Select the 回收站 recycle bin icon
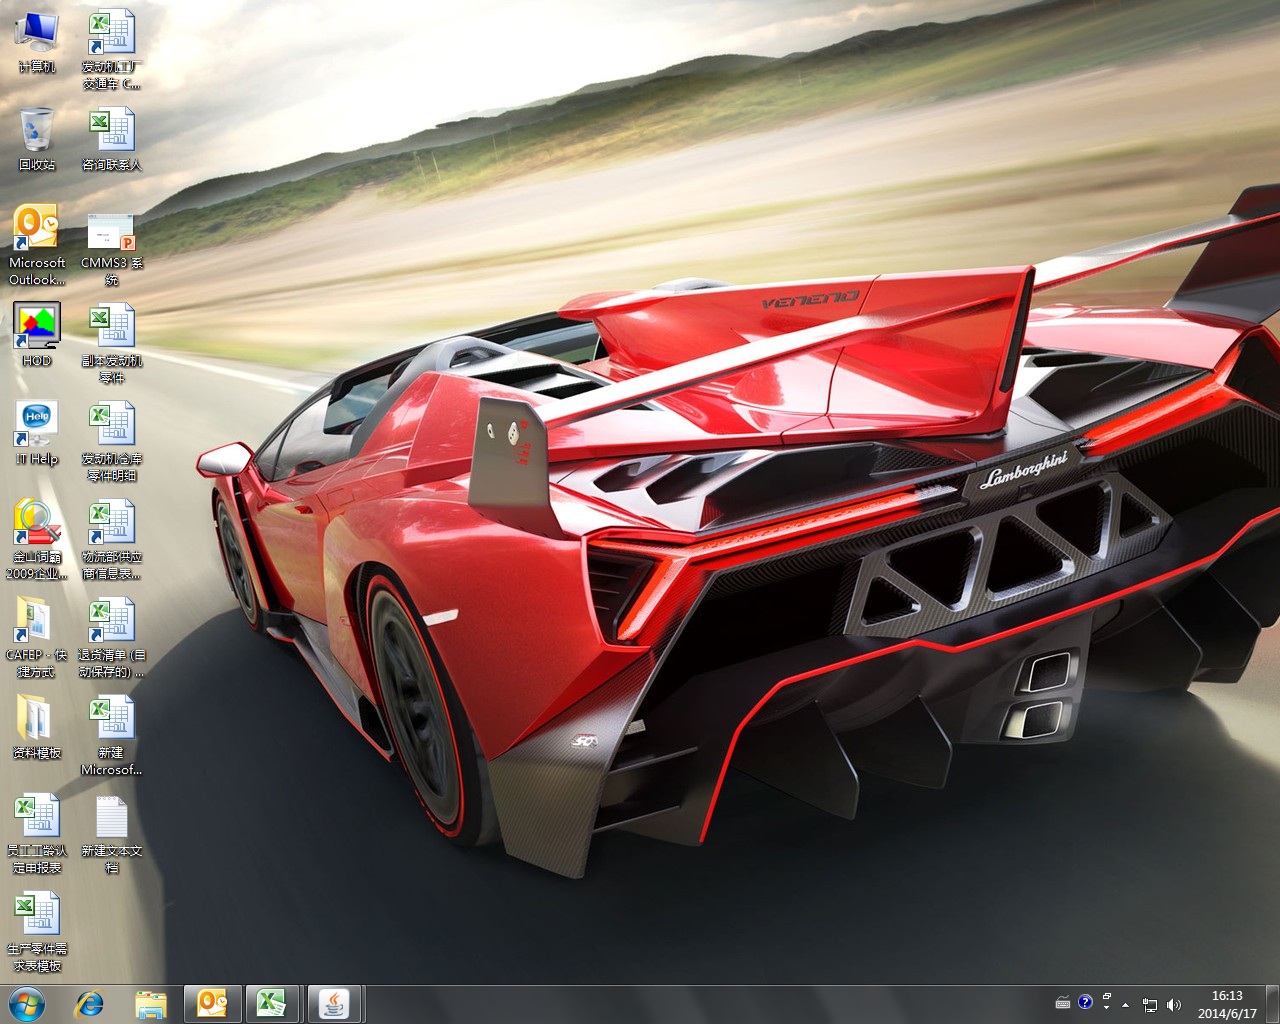 37,139
